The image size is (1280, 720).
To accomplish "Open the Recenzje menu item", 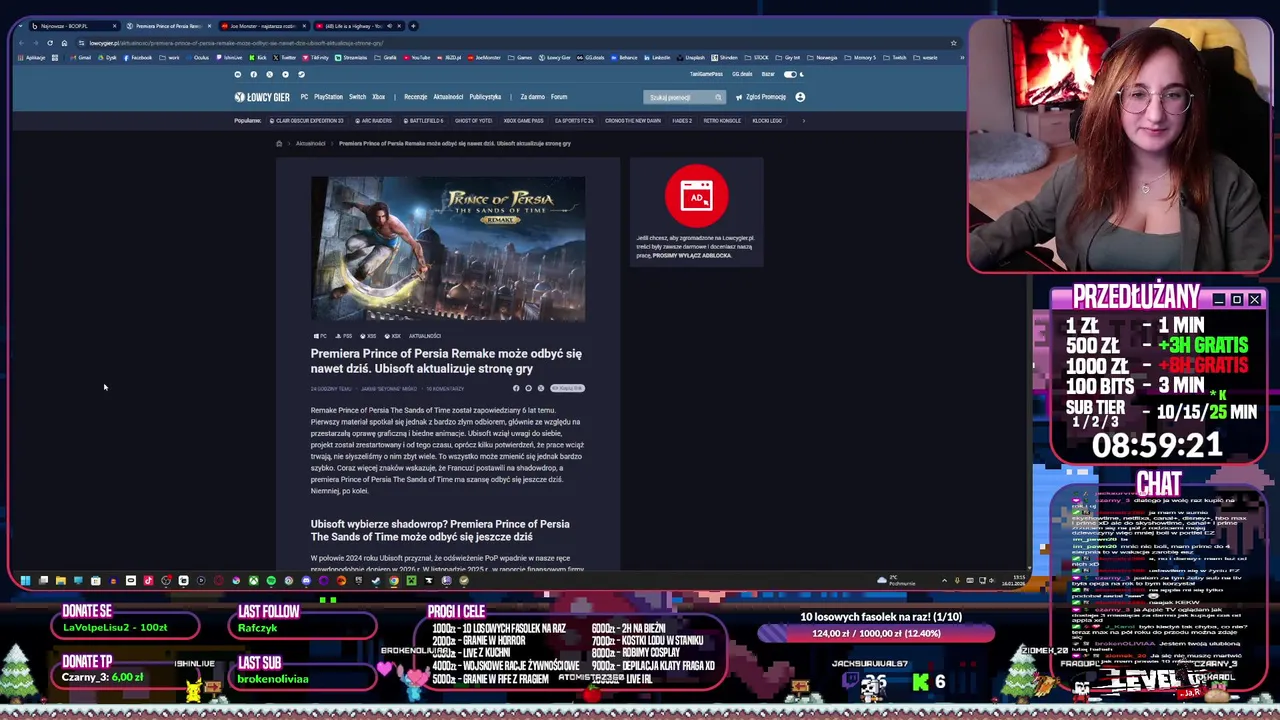I will tap(416, 97).
